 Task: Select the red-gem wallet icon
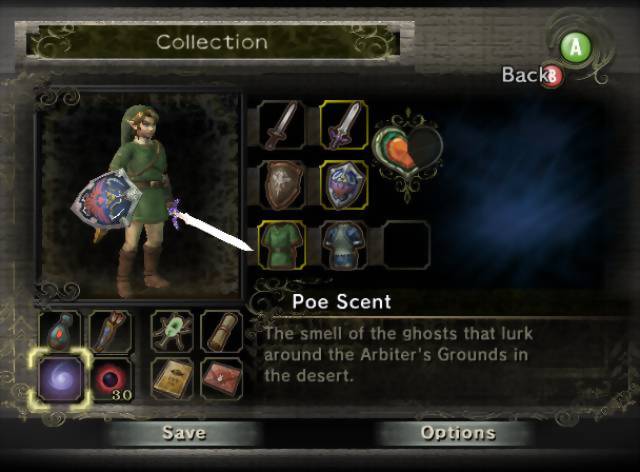point(60,331)
